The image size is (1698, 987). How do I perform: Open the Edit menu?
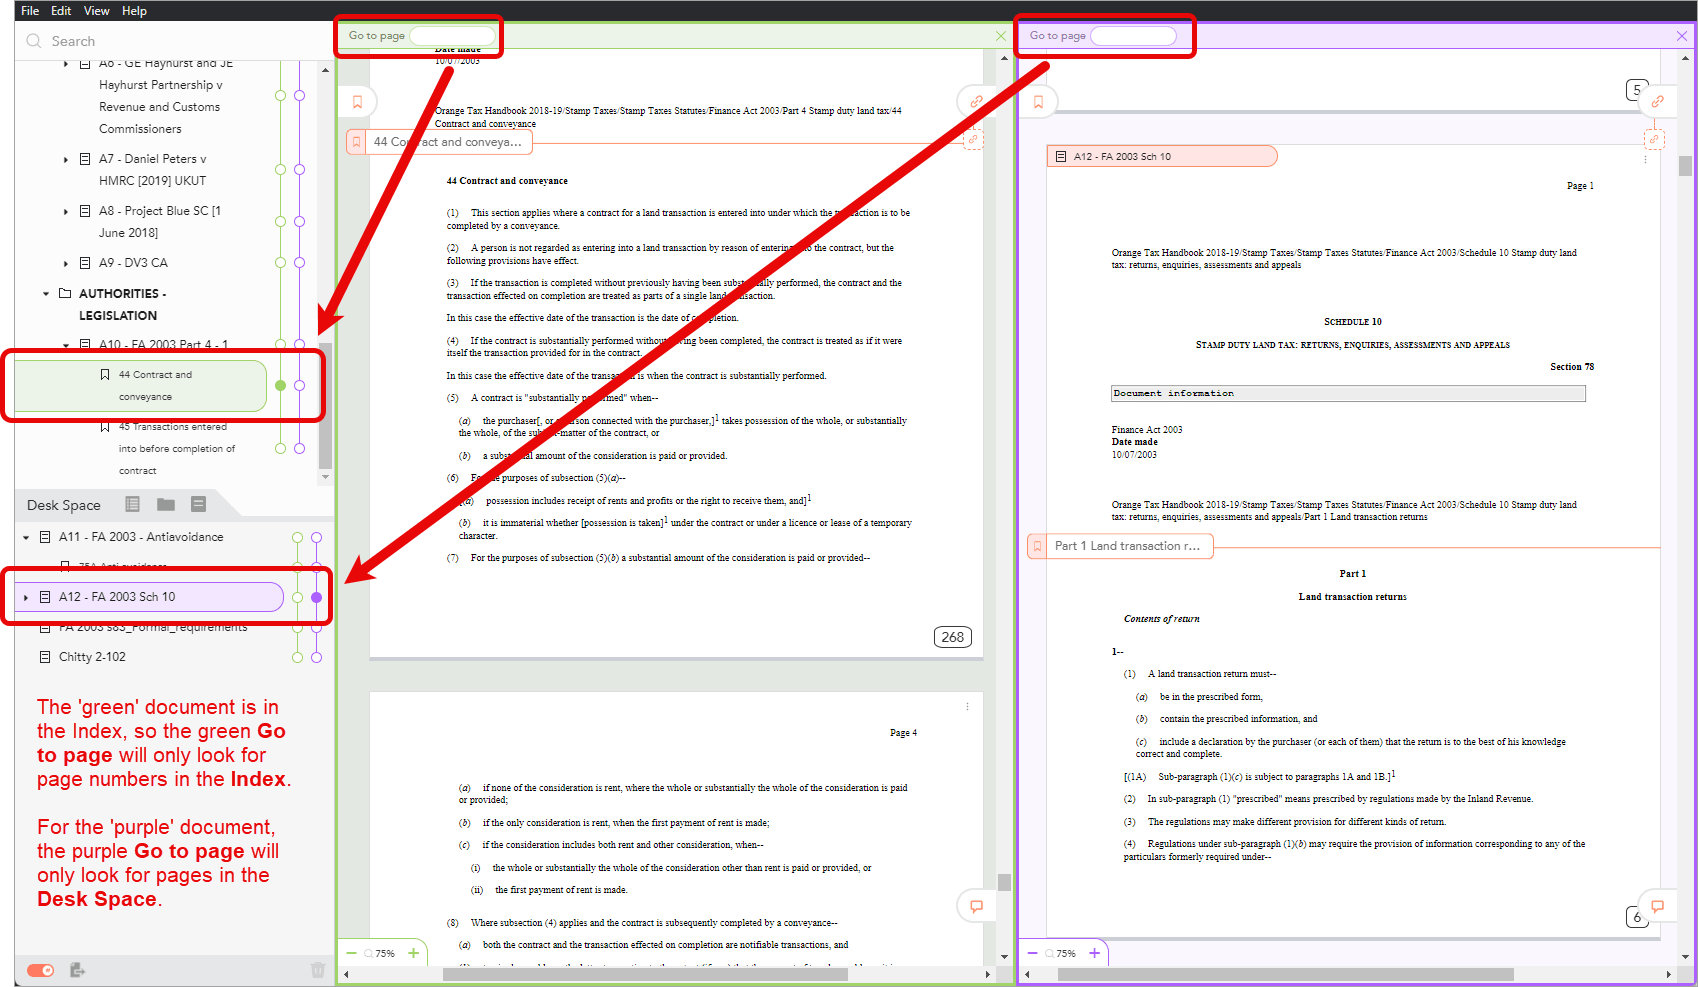61,10
